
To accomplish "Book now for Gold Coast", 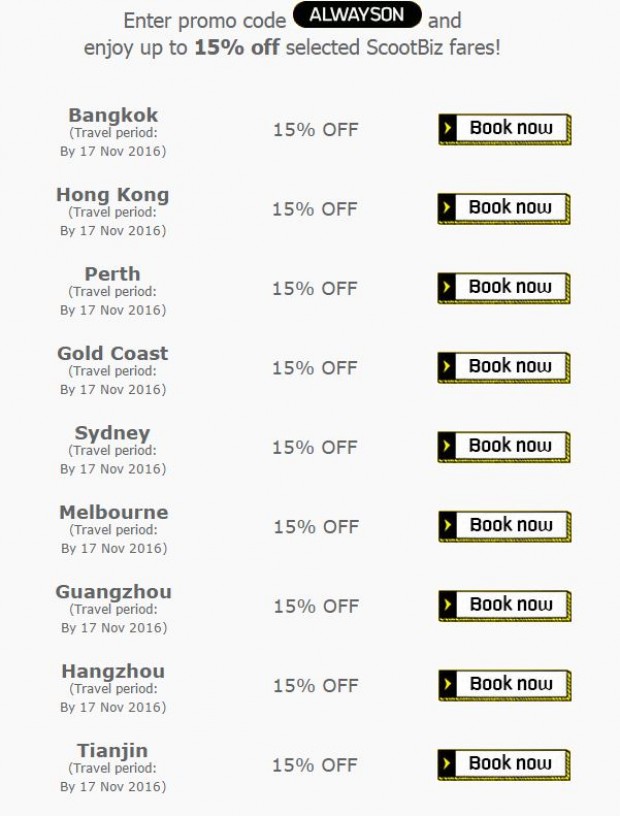I will click(504, 367).
